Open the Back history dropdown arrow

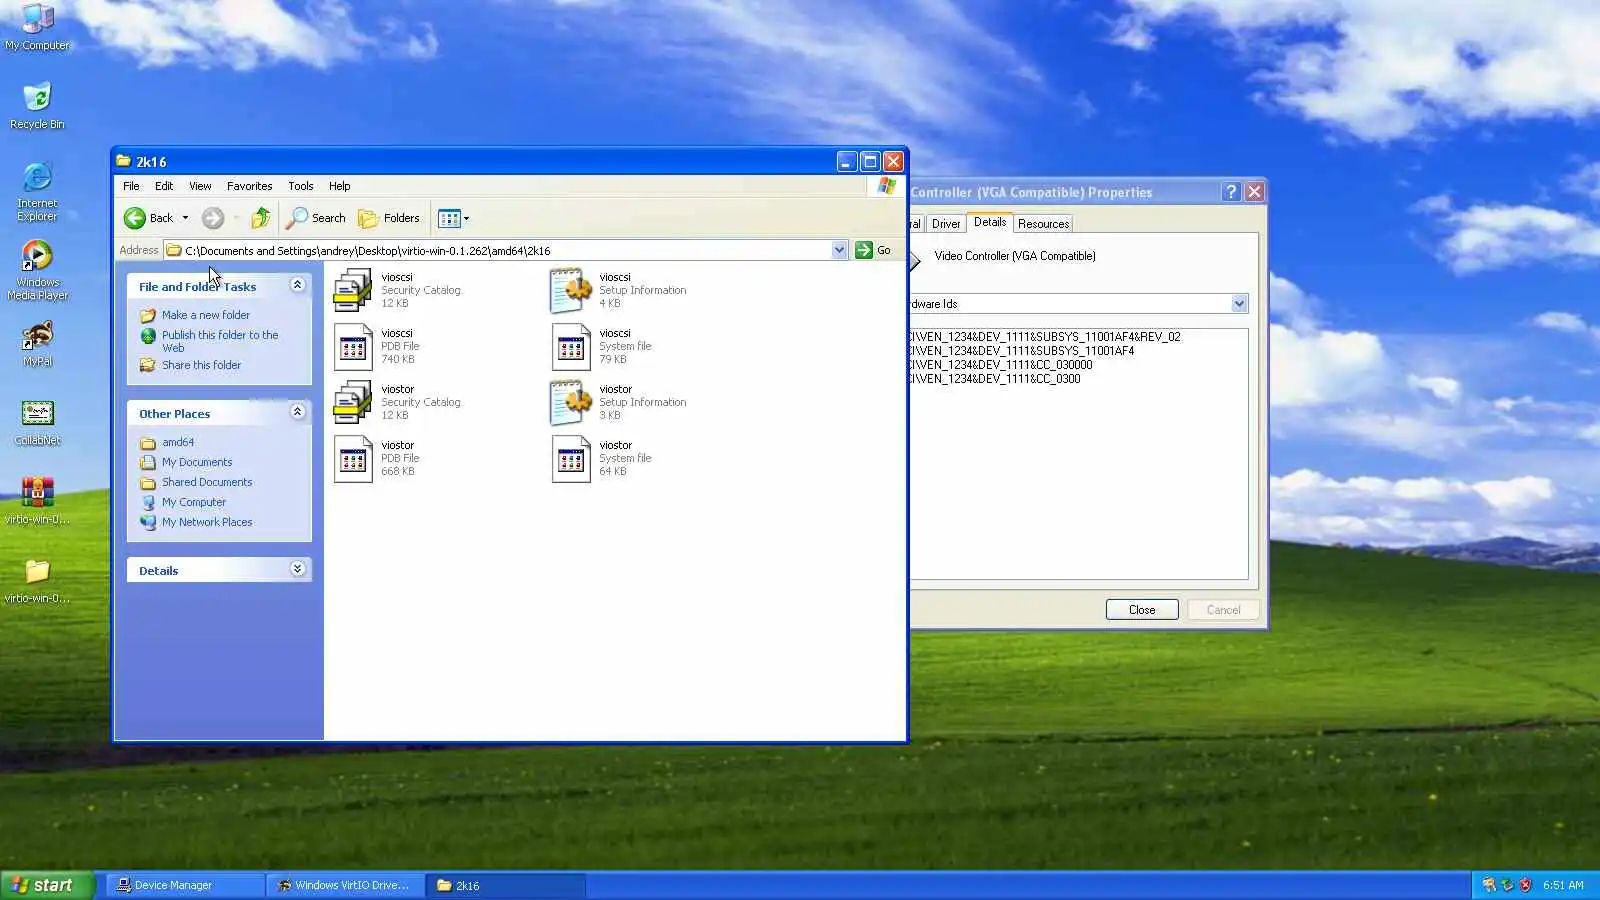coord(185,218)
